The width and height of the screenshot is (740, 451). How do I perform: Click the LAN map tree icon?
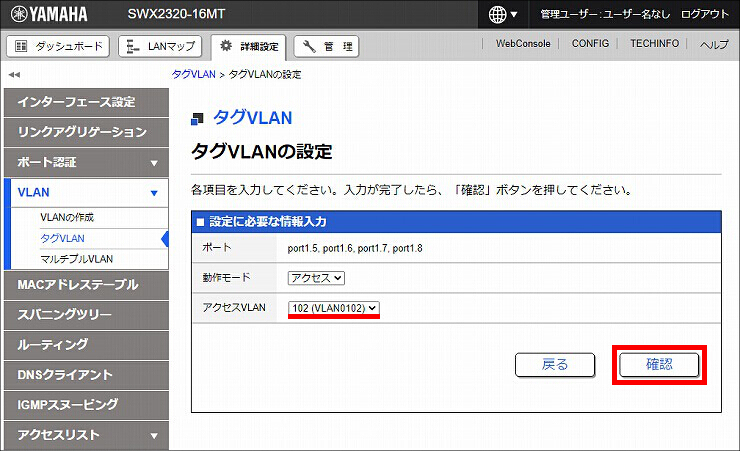coord(133,46)
